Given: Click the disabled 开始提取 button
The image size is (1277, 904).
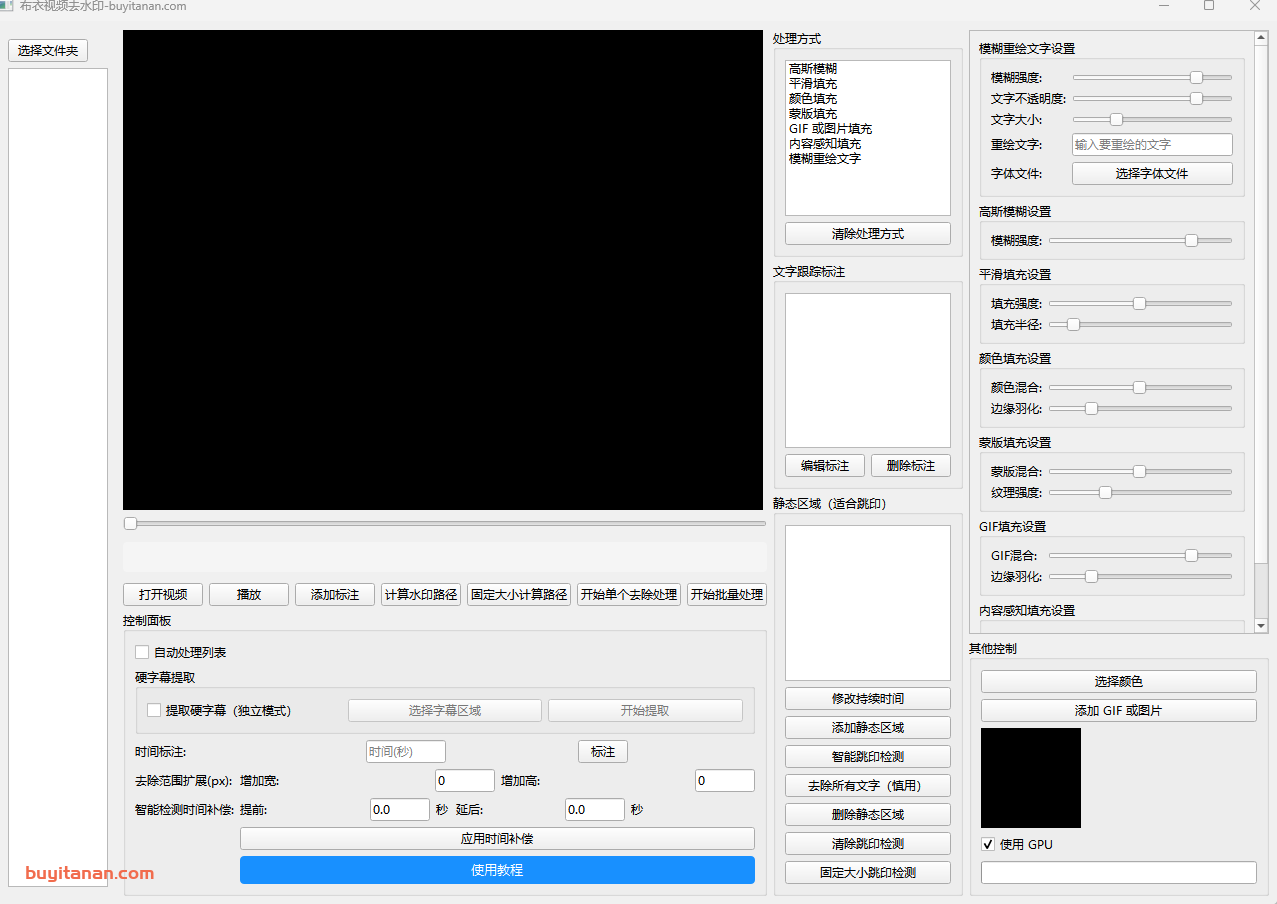Looking at the screenshot, I should pos(645,710).
